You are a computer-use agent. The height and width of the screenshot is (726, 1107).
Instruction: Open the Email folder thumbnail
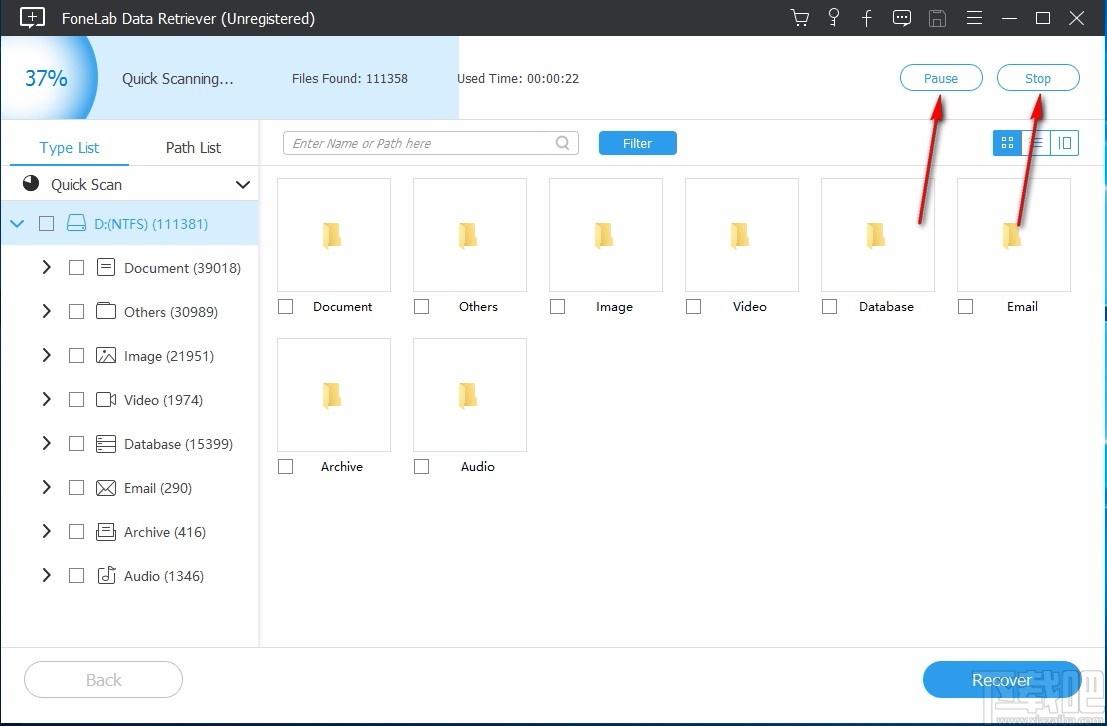[1014, 235]
